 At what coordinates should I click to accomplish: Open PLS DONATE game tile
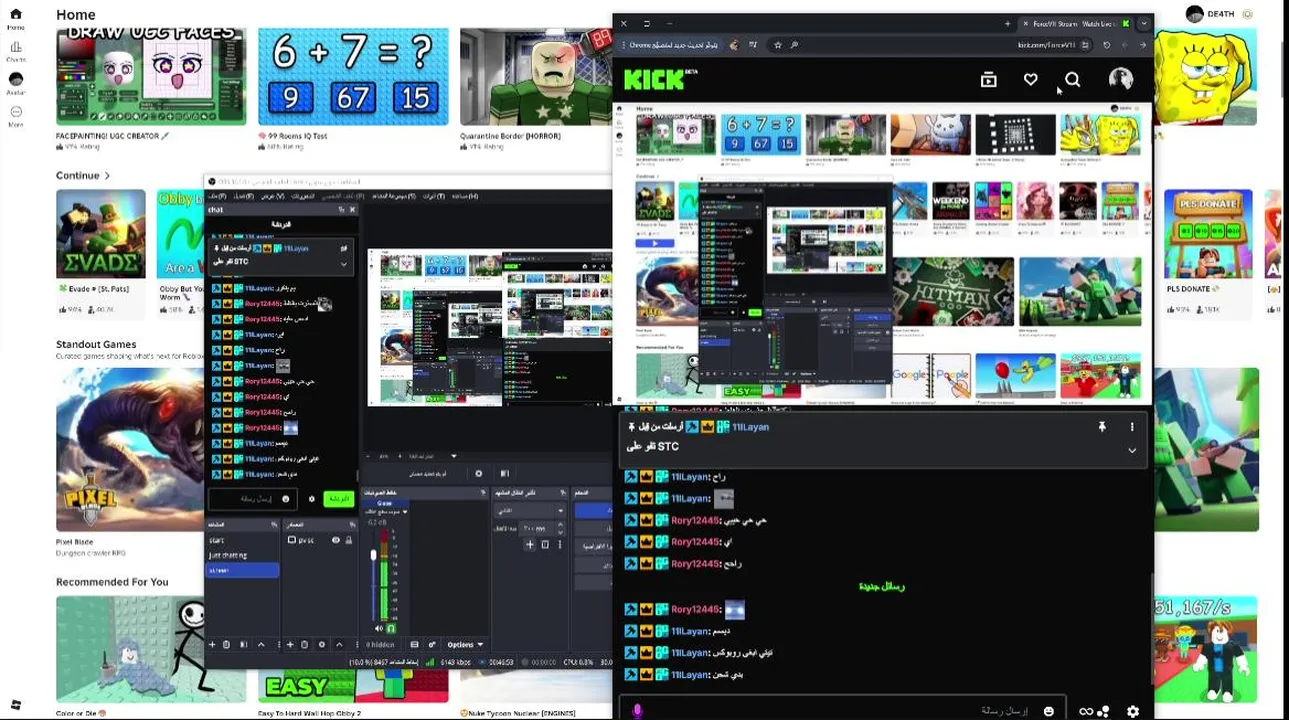click(1208, 252)
